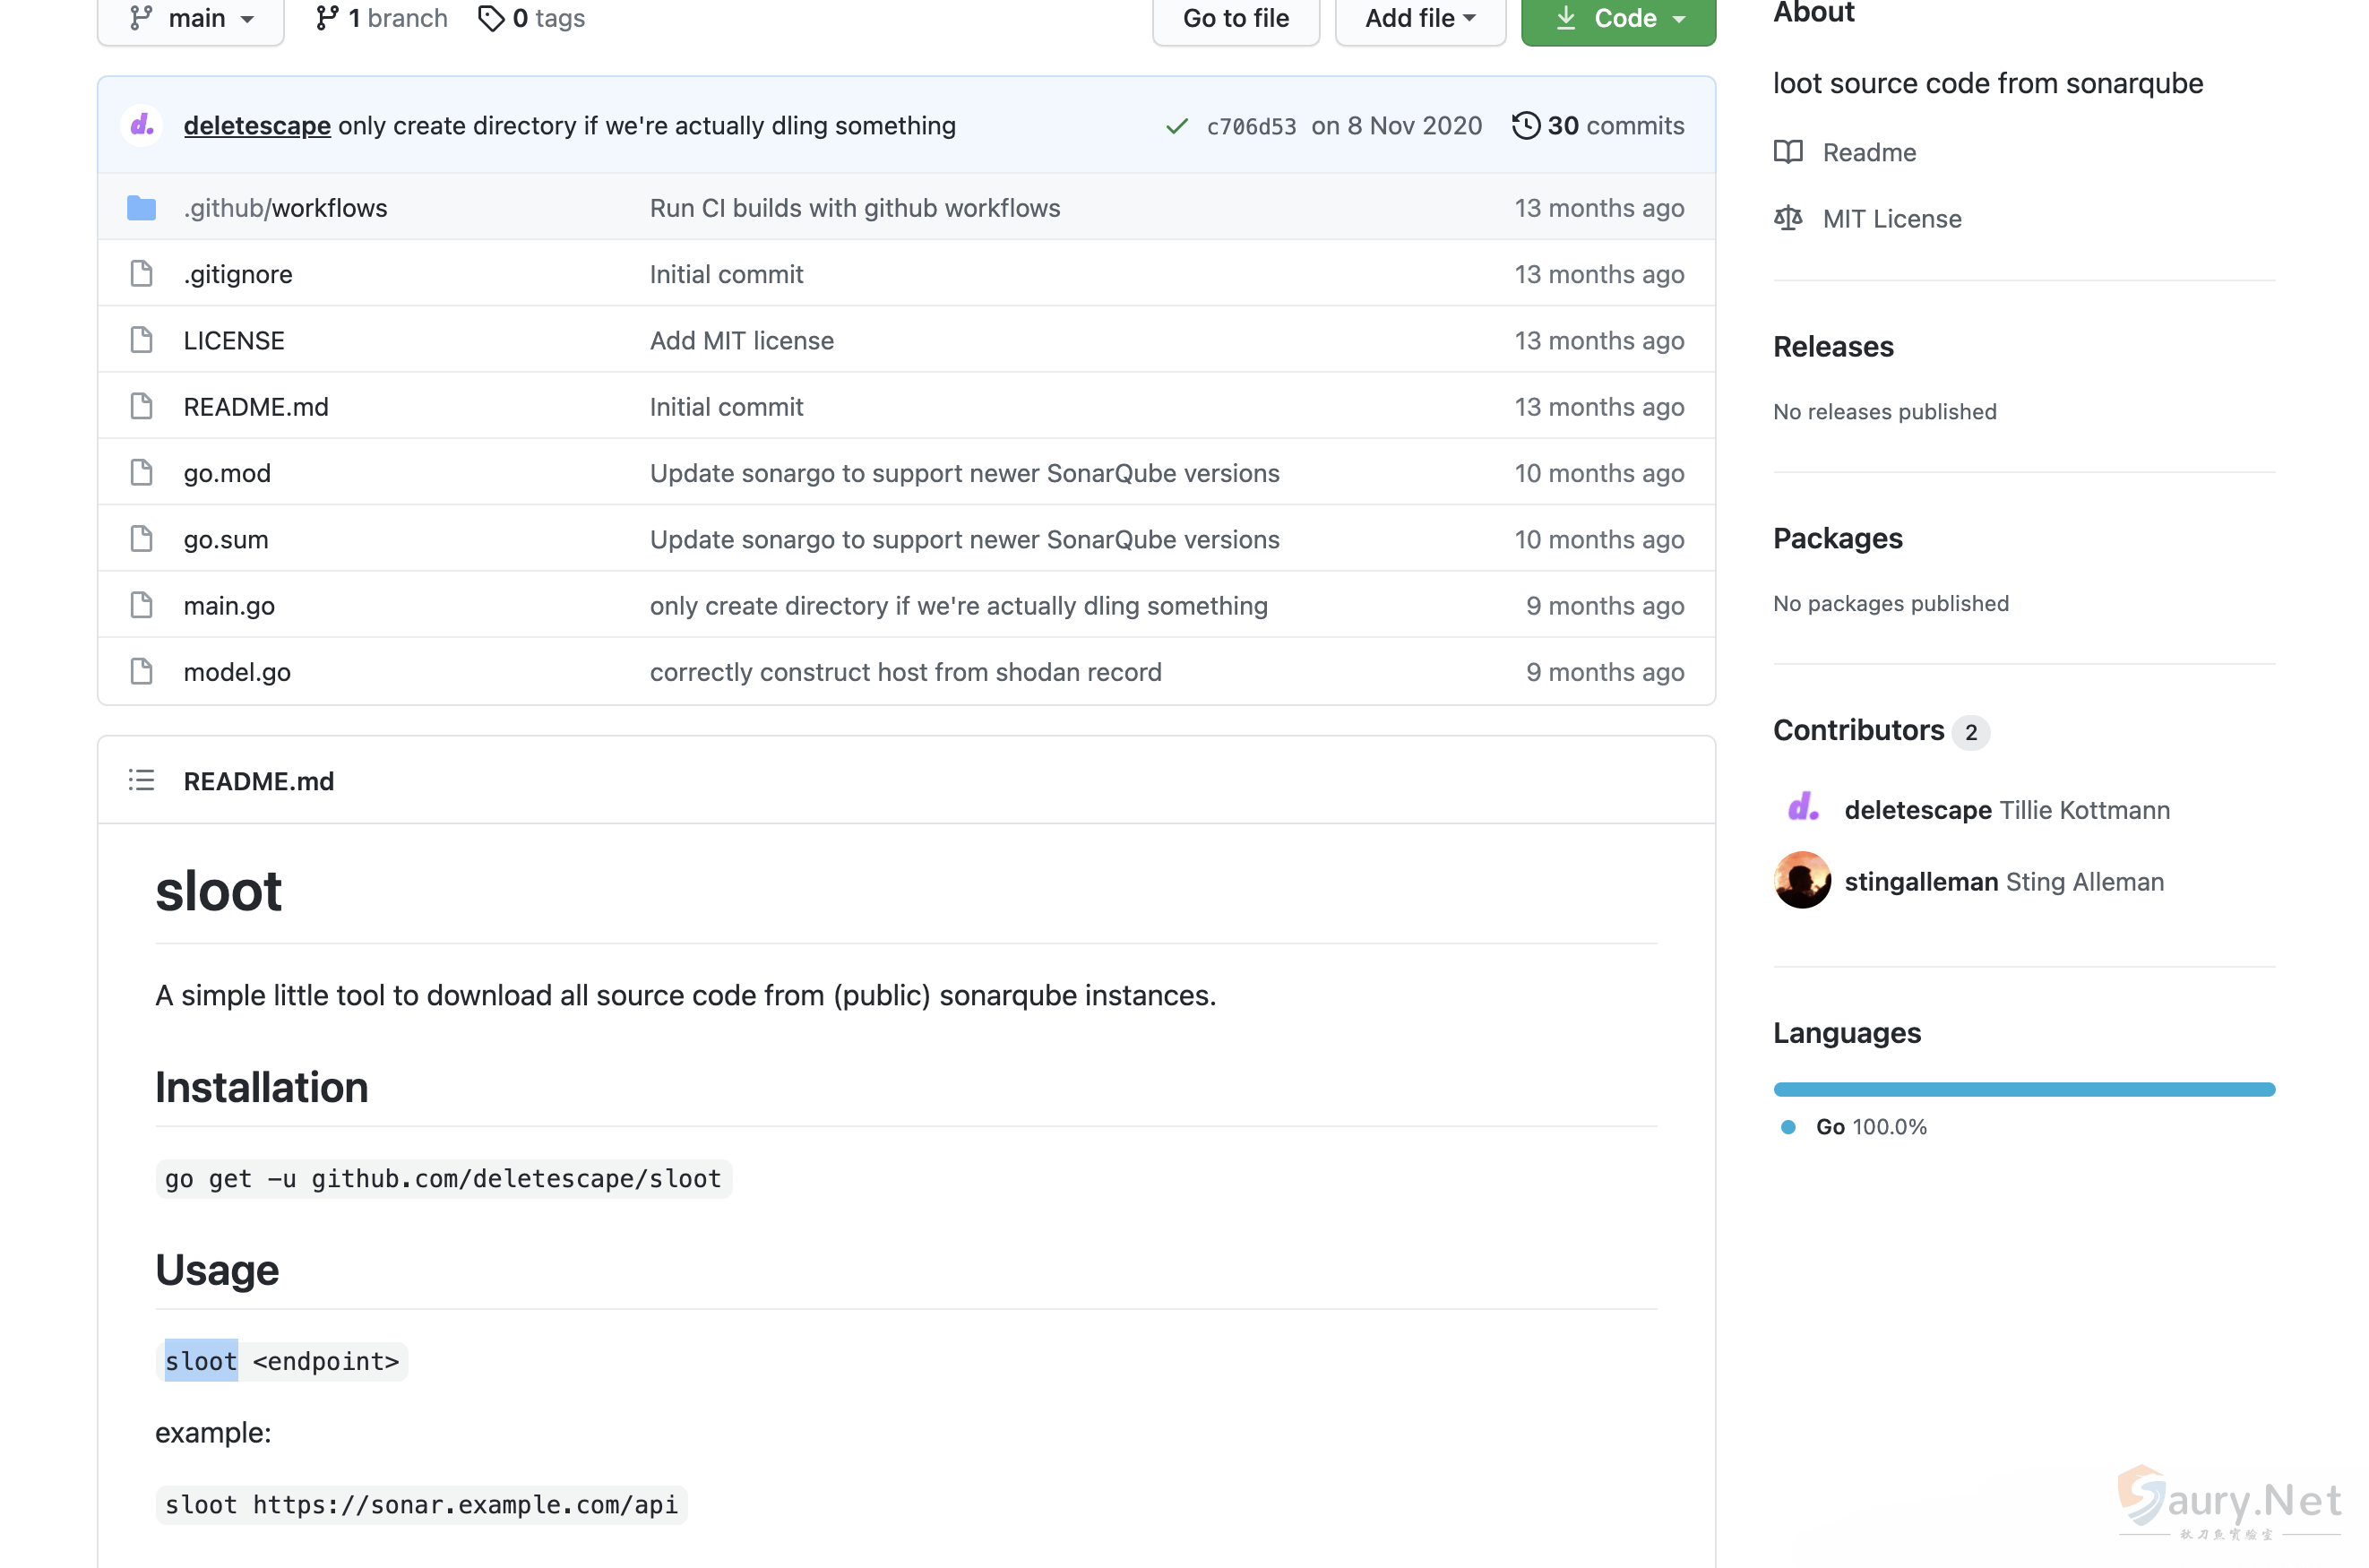Open the model.go file
Viewport: 2369px width, 1568px height.
[237, 672]
